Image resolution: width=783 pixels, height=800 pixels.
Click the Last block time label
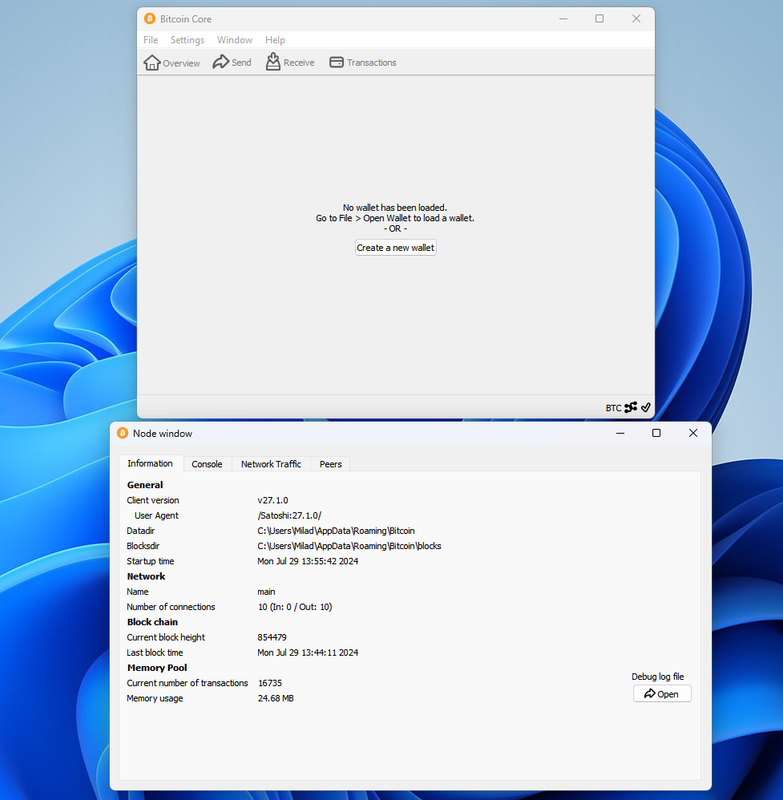tap(155, 653)
